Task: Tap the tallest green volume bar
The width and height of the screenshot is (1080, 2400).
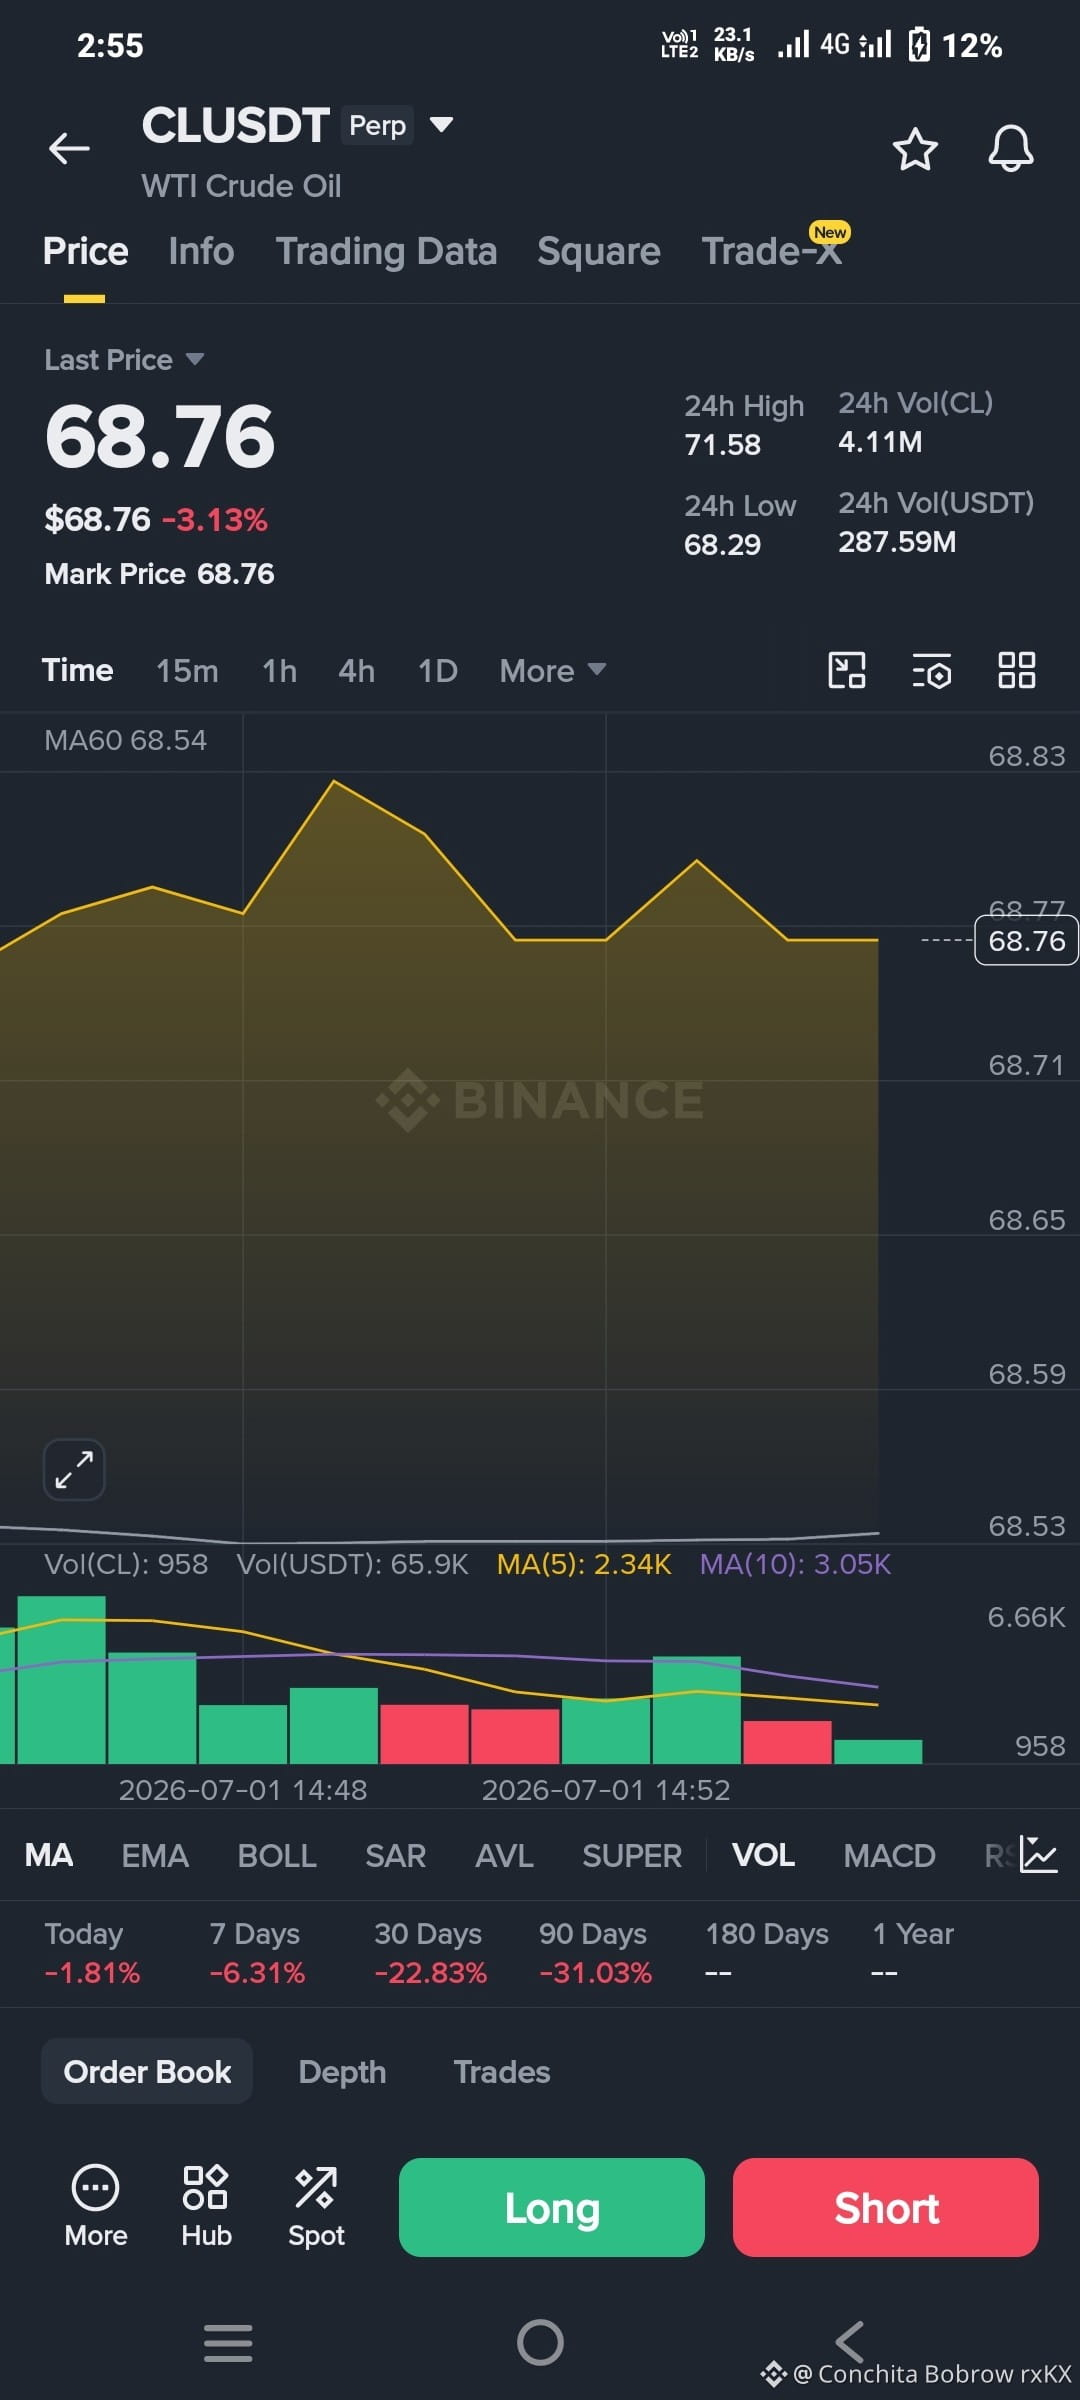Action: [x=61, y=1680]
